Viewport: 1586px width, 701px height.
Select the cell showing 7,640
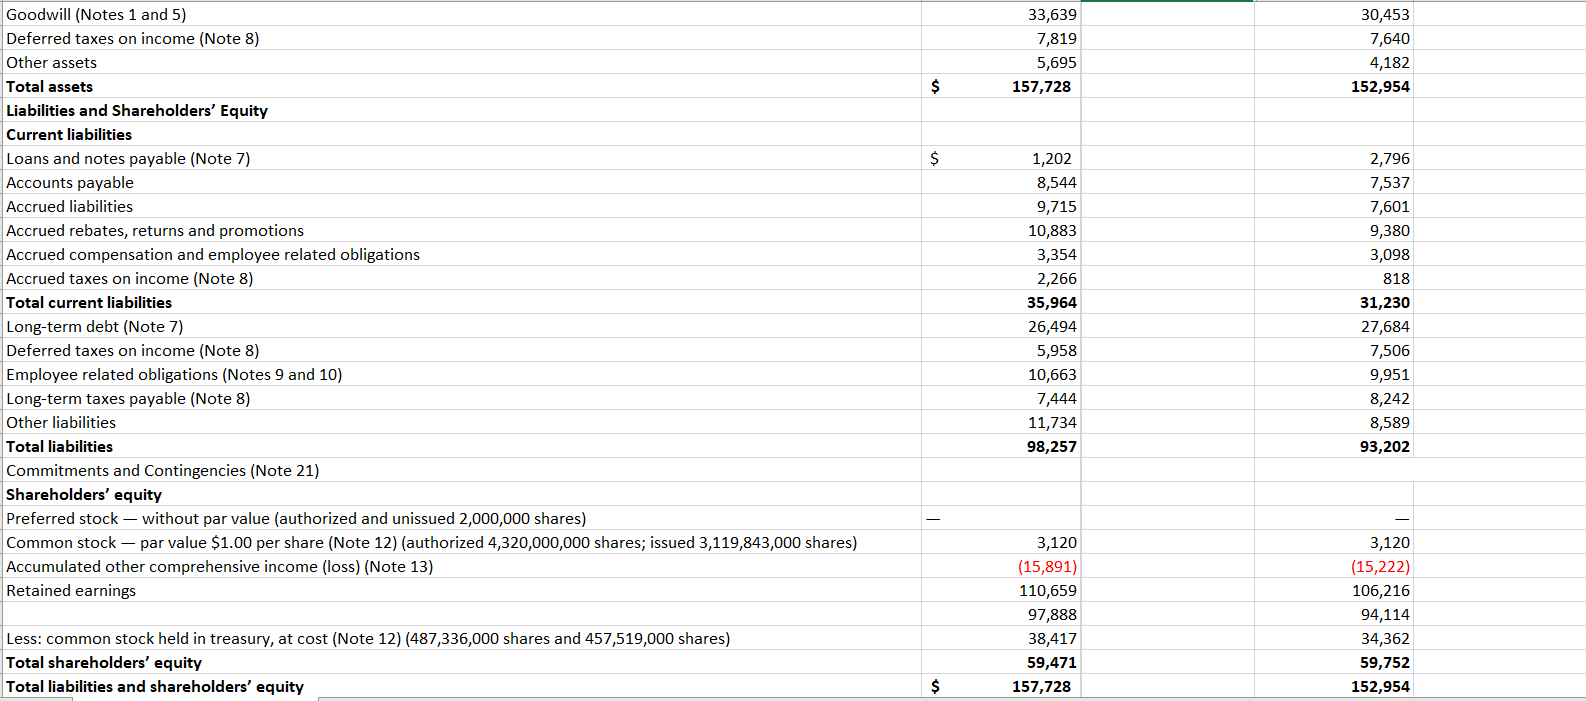tap(1334, 38)
